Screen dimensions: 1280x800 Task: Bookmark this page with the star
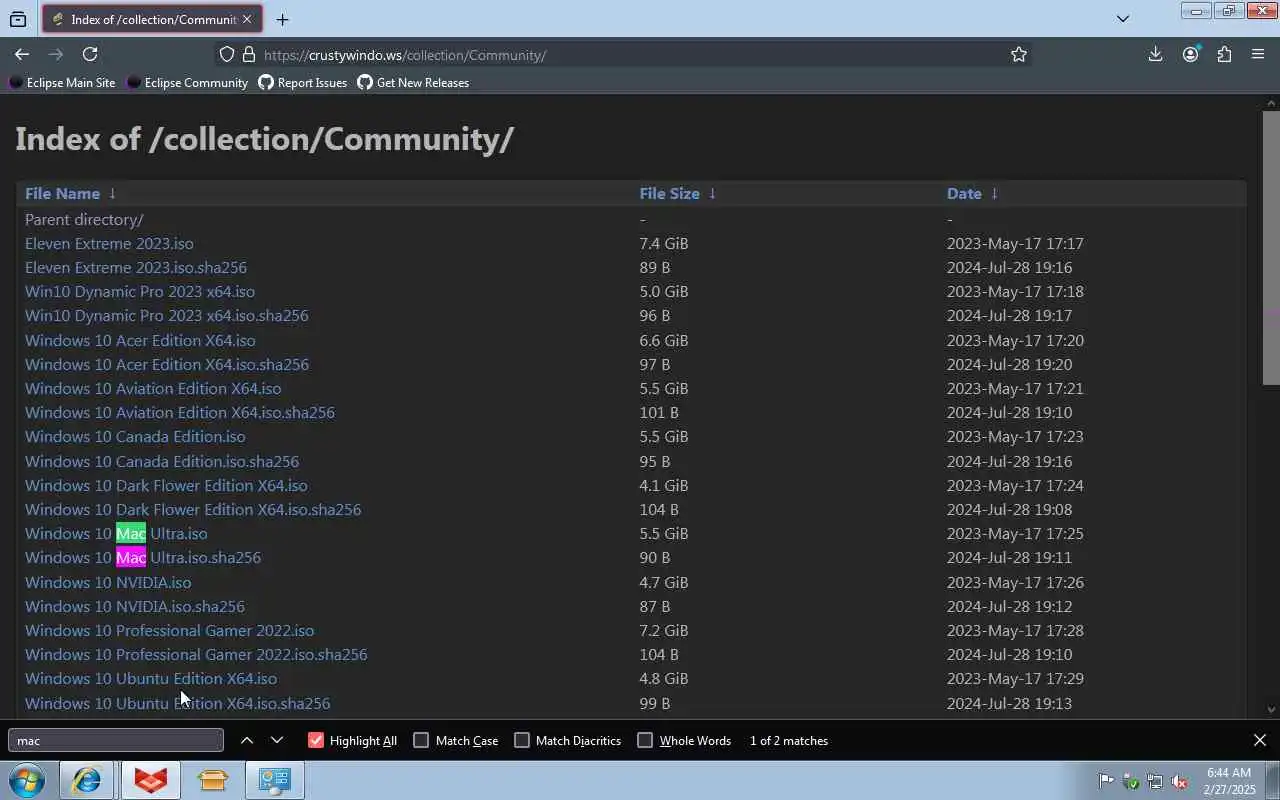1018,55
